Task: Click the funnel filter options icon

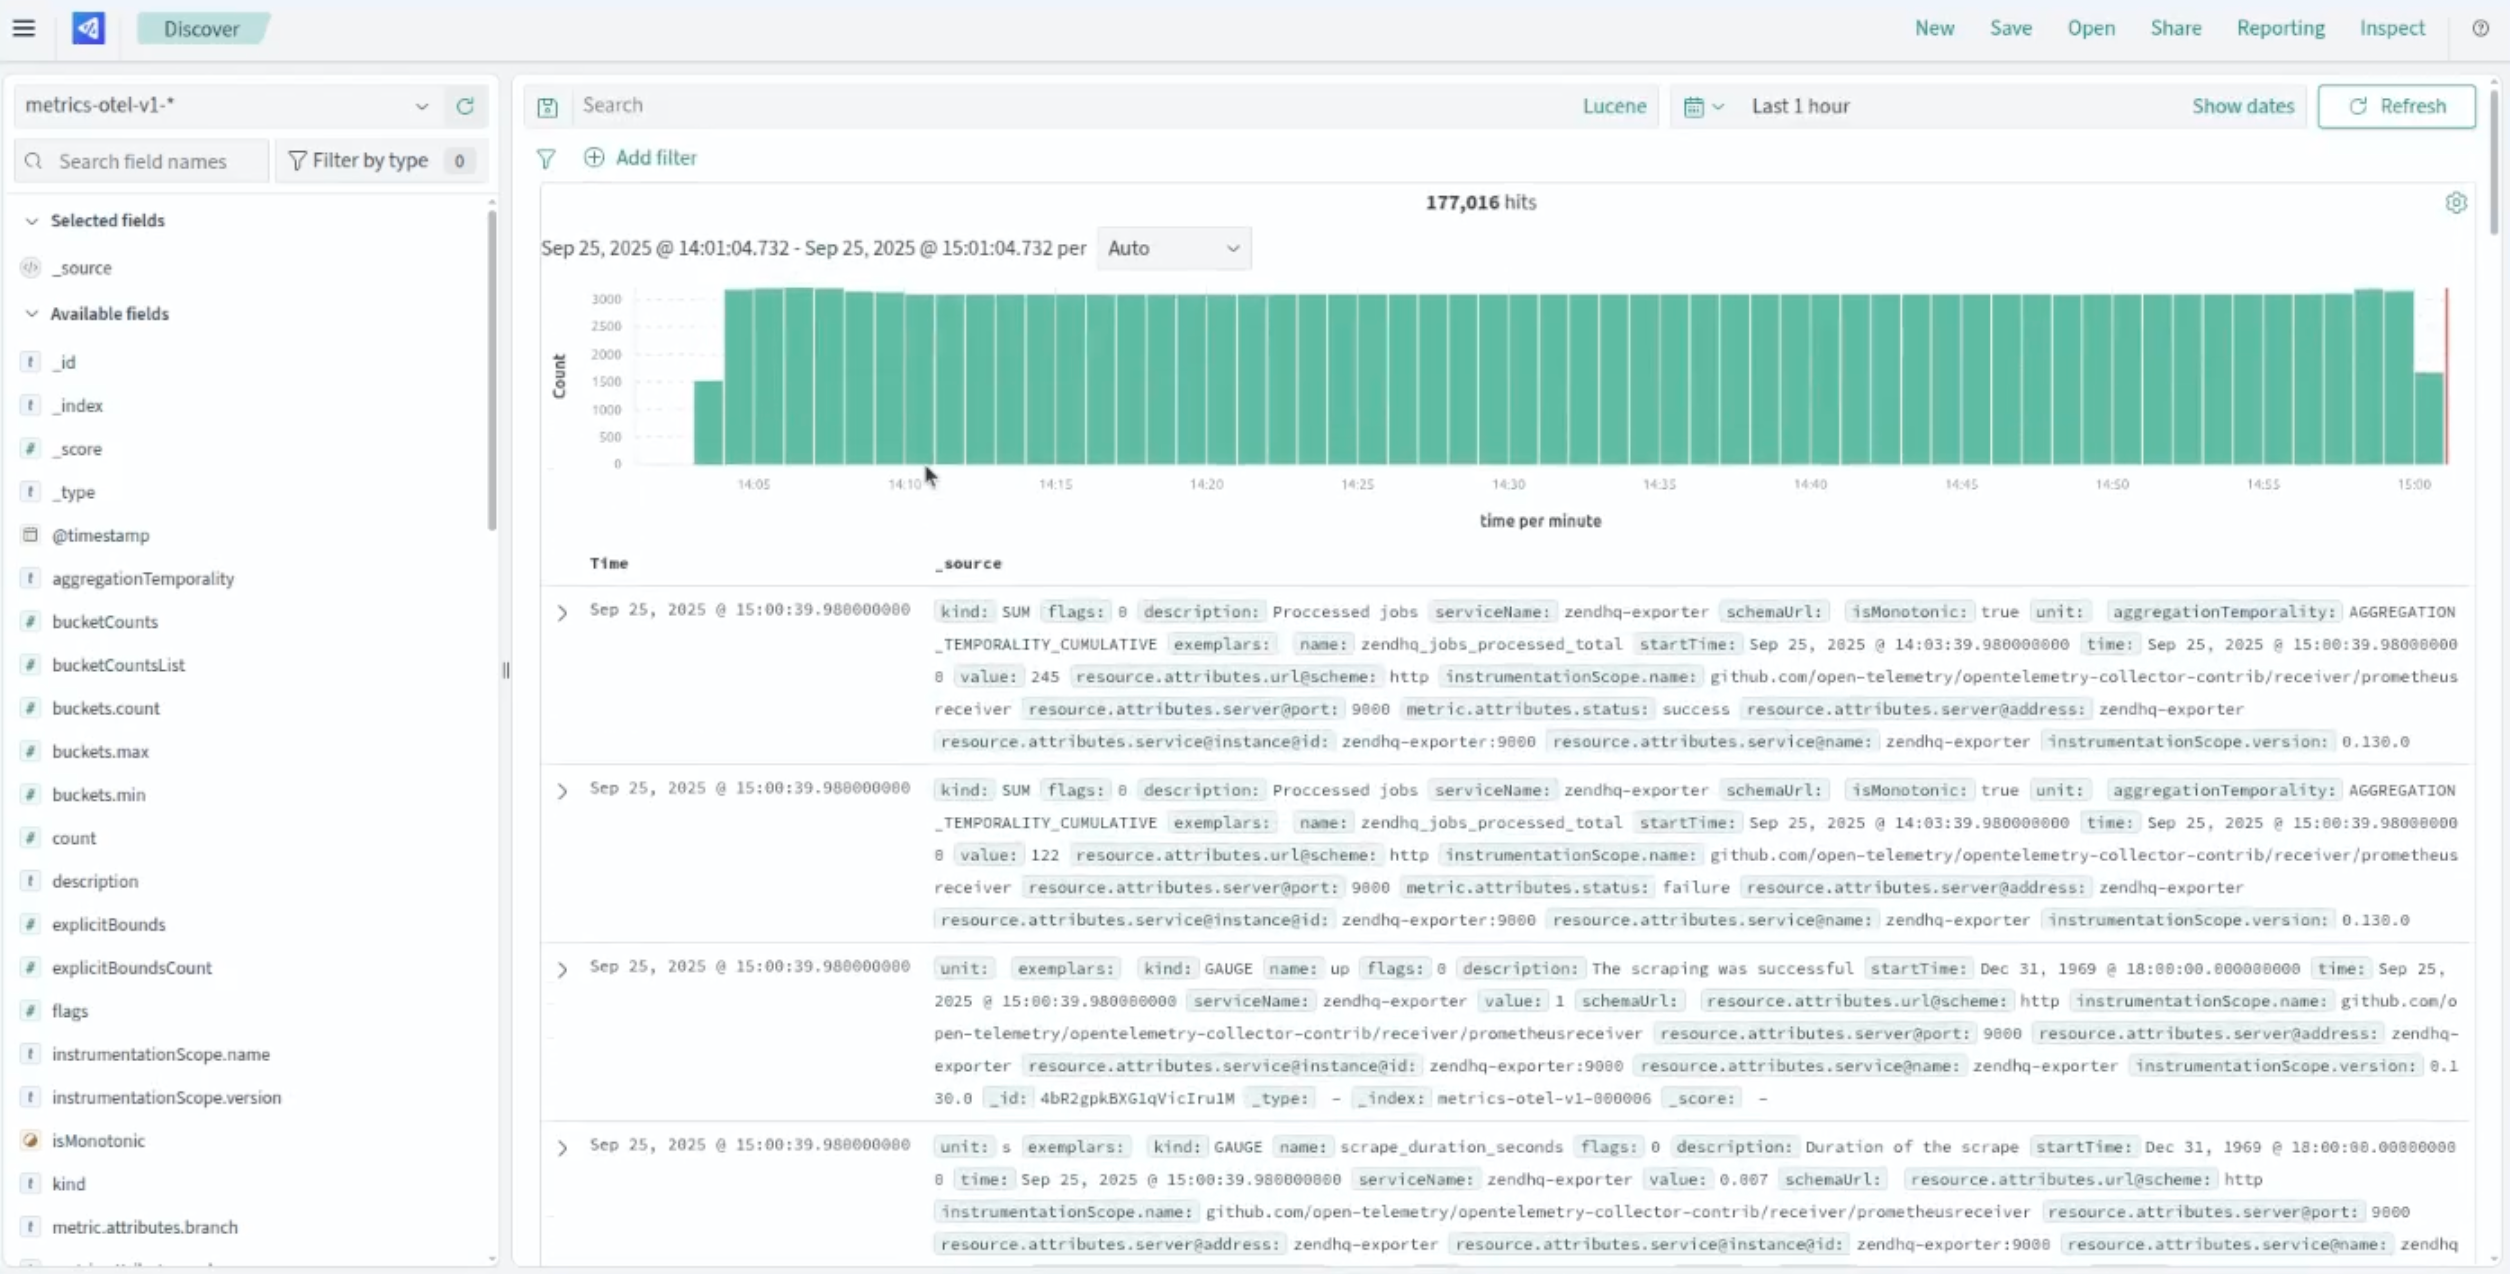Action: click(x=546, y=158)
